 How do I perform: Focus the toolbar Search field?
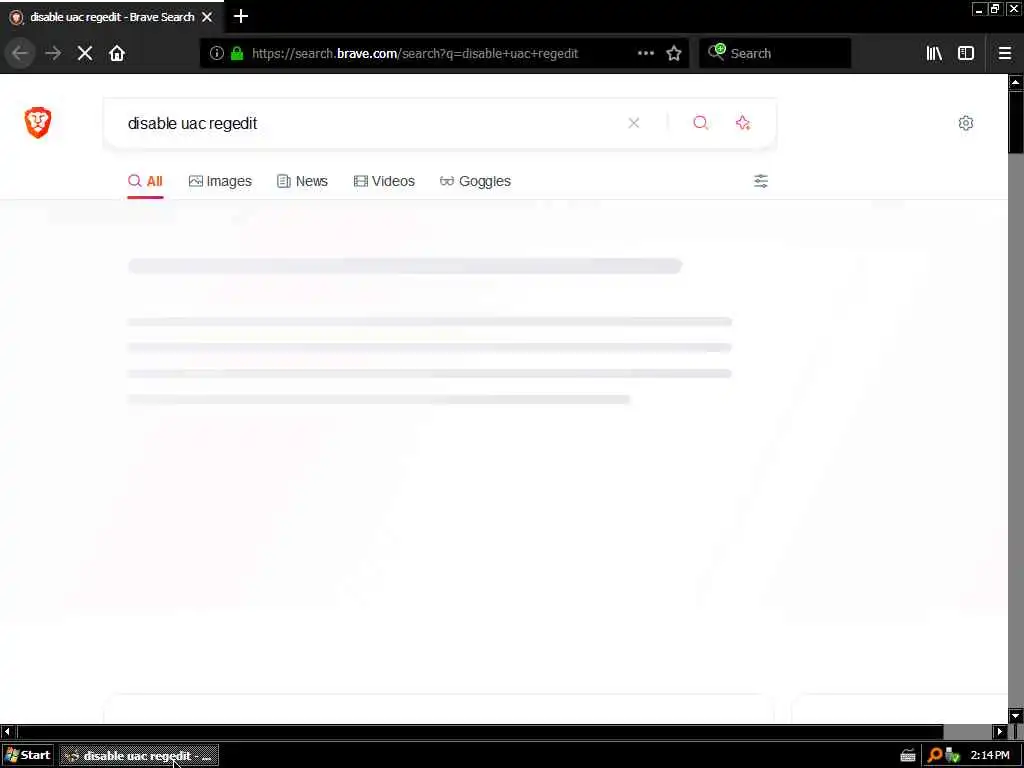[775, 53]
